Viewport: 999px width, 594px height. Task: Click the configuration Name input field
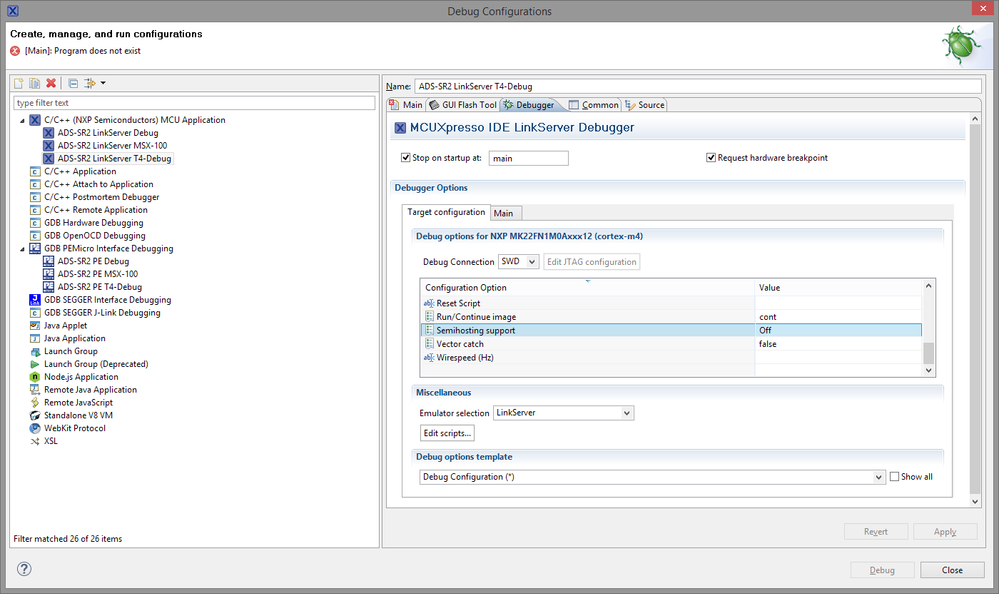(x=698, y=86)
